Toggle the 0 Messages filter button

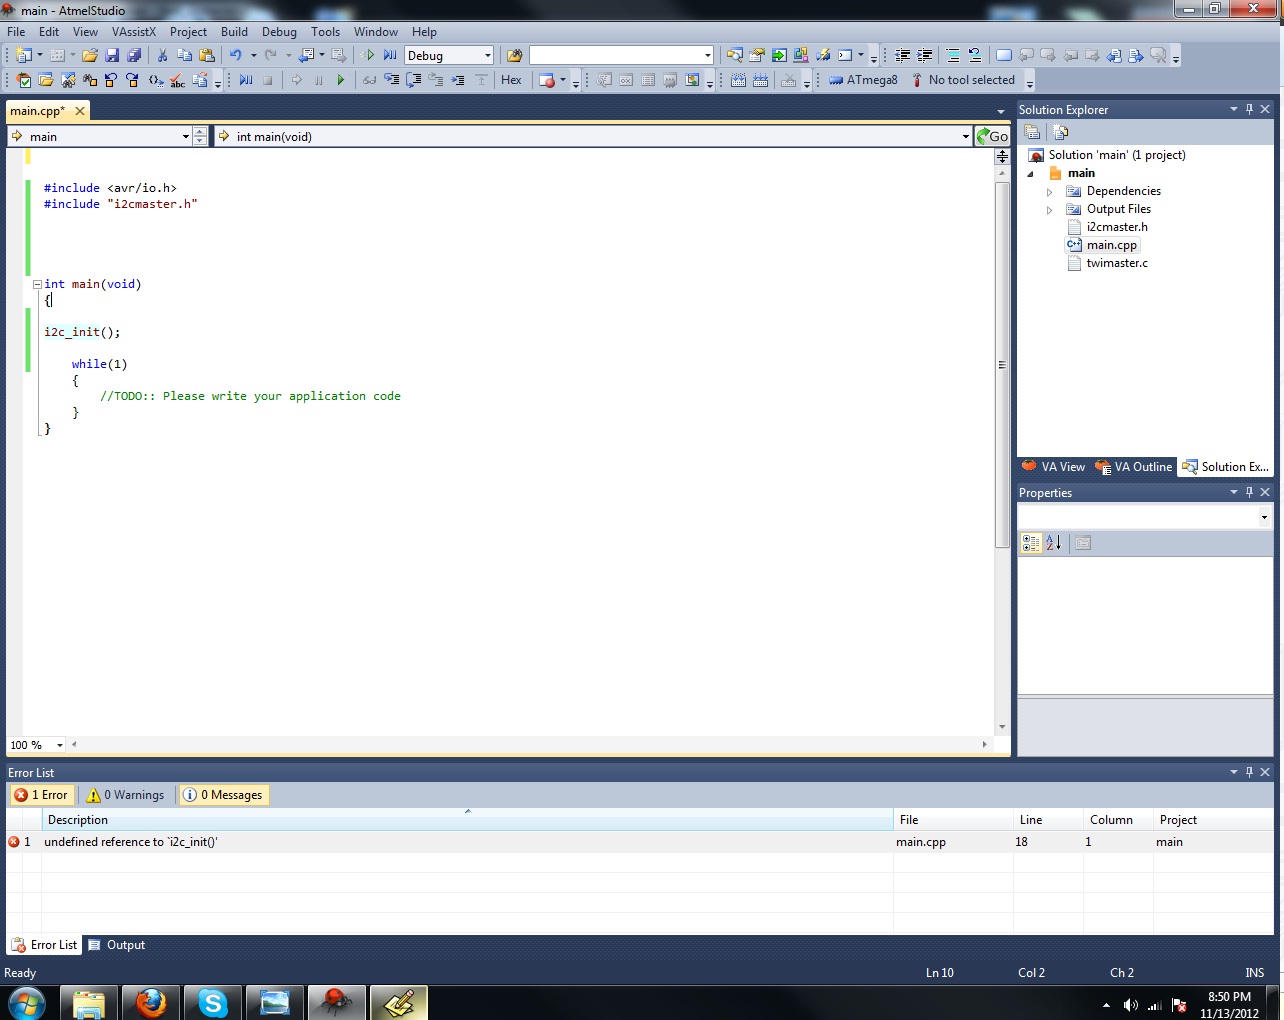coord(222,795)
